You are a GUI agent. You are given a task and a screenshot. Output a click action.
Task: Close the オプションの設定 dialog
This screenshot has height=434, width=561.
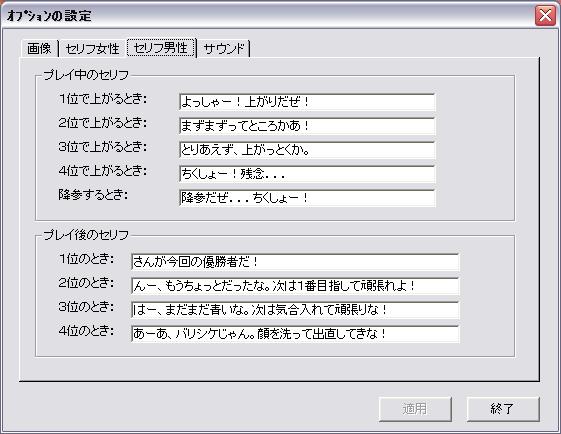point(545,15)
